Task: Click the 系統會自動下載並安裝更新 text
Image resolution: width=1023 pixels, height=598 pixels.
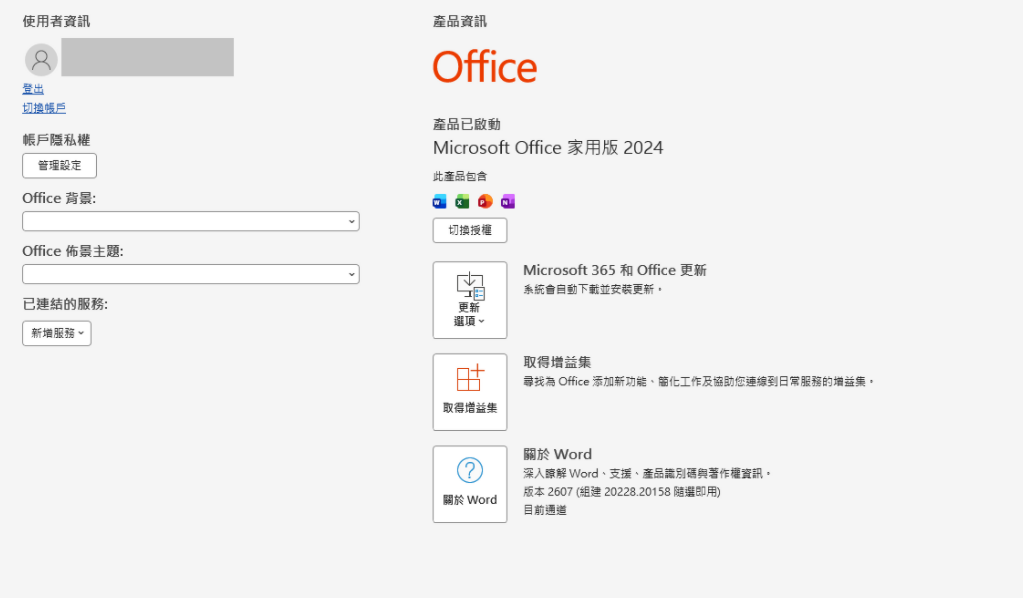Action: (593, 289)
